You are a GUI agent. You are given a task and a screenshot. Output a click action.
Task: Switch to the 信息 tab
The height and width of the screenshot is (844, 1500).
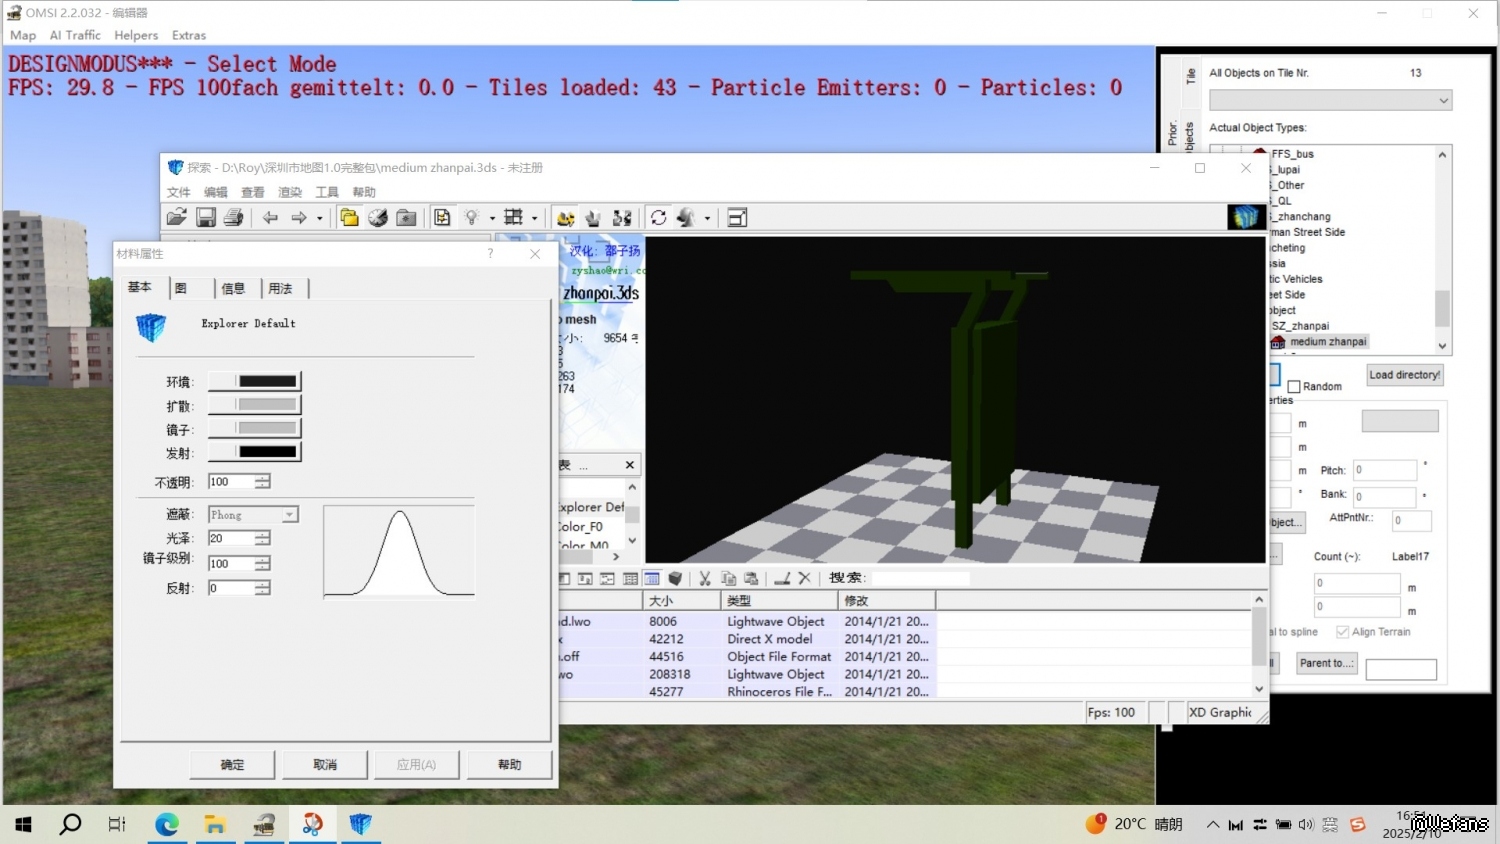(x=233, y=289)
